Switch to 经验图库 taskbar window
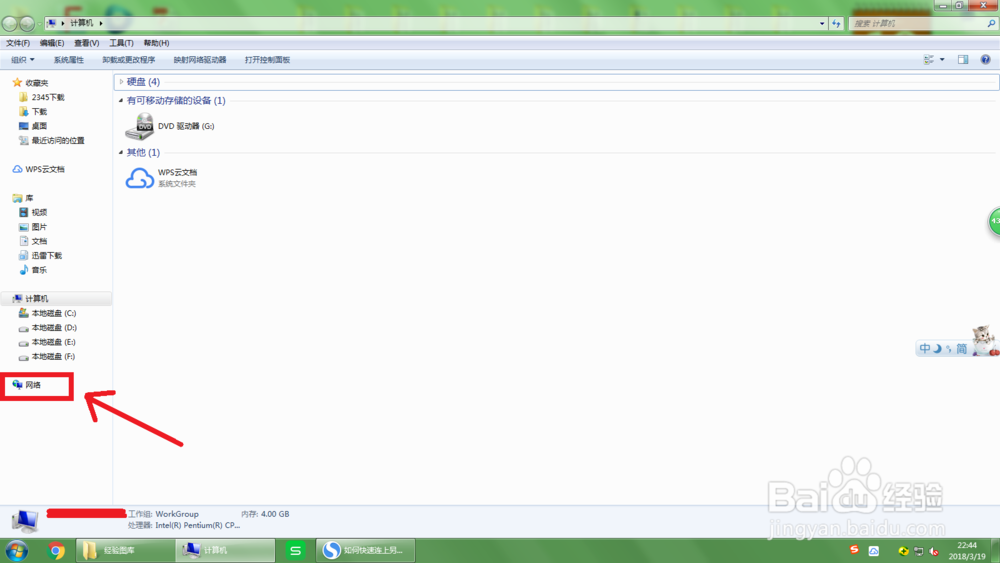 click(x=126, y=550)
